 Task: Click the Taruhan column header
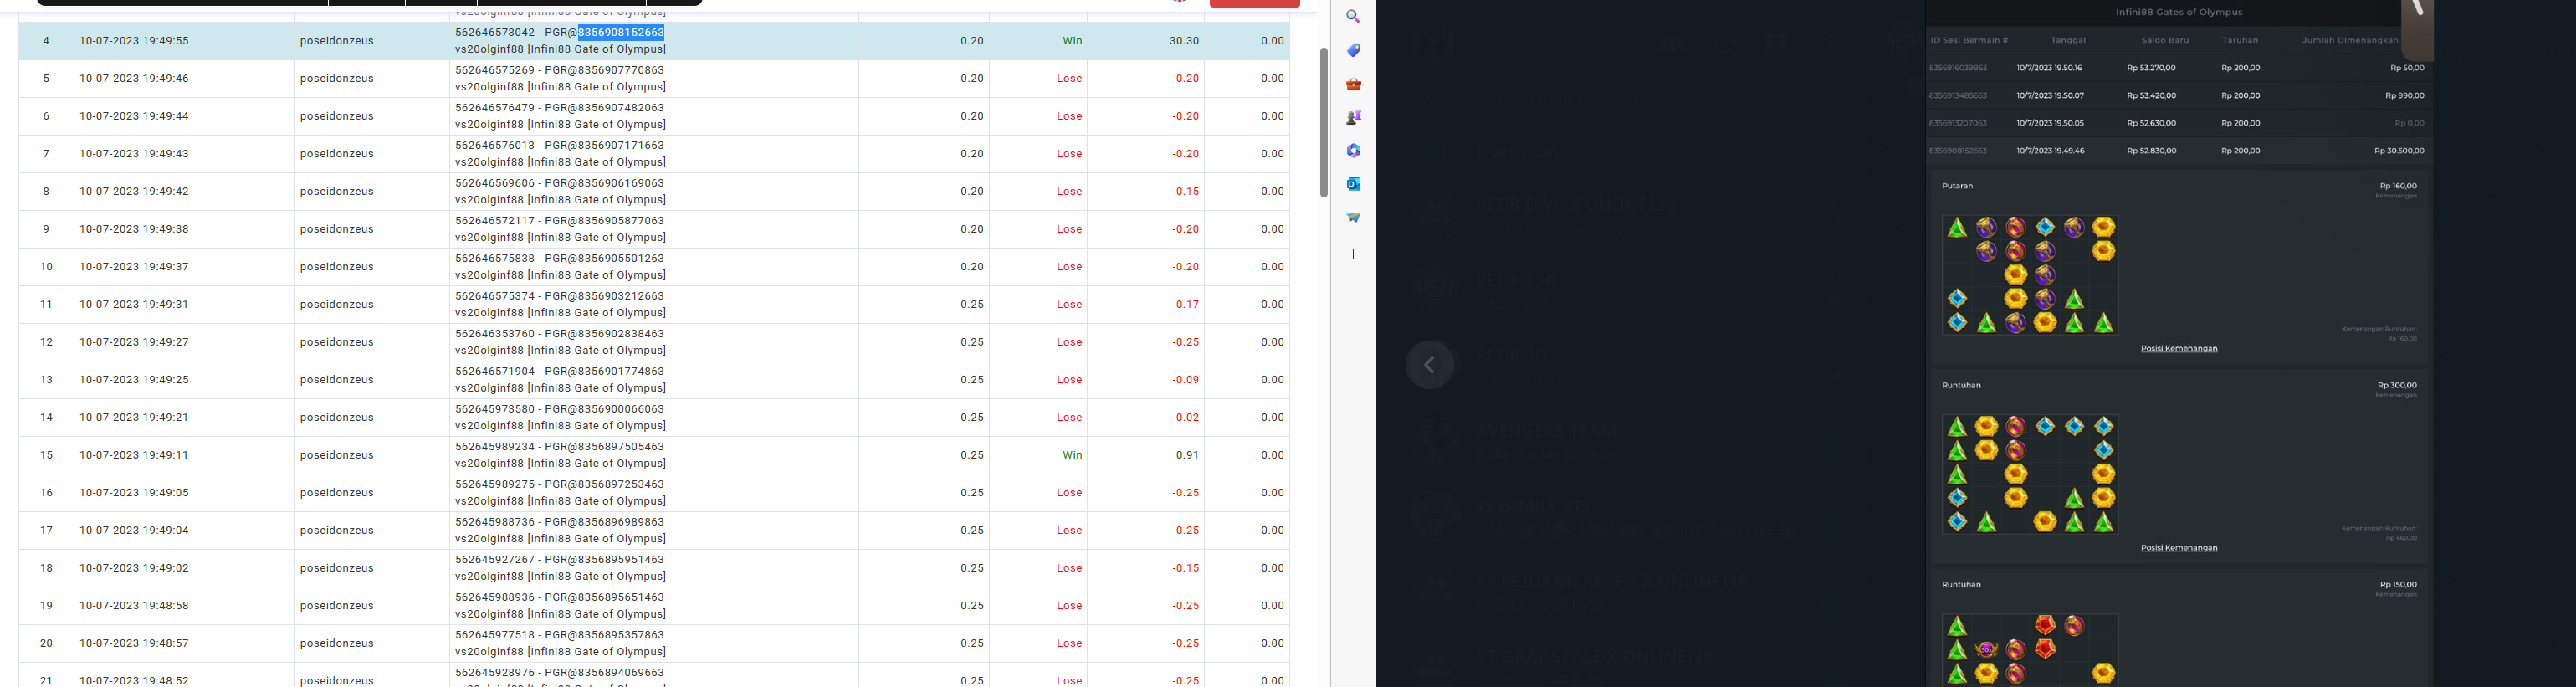click(x=2240, y=40)
